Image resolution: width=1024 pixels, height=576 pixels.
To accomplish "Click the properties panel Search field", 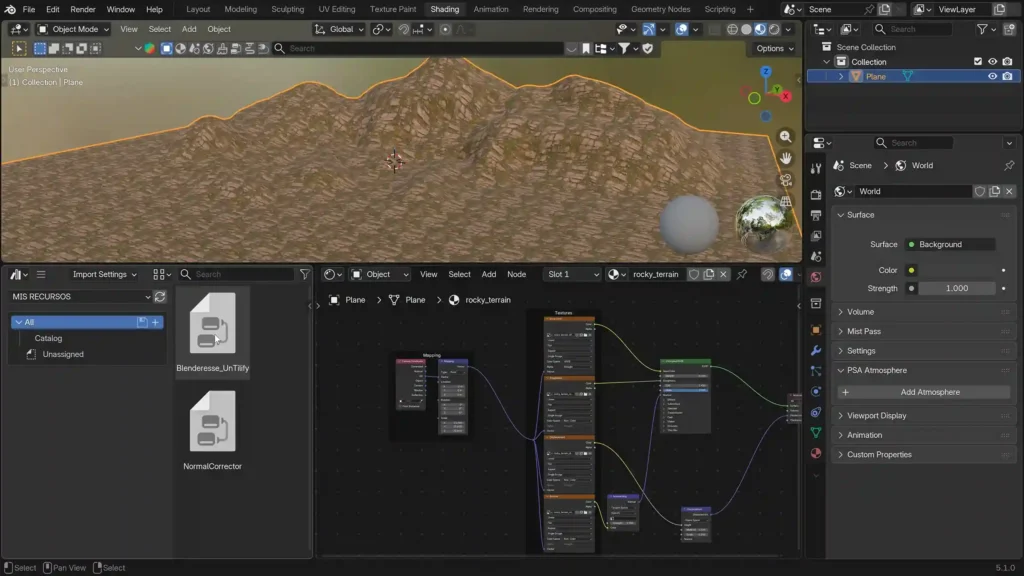I will 913,142.
